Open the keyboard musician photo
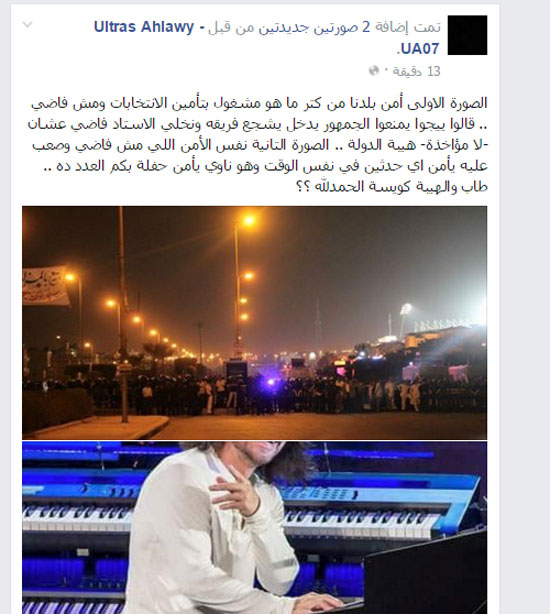Viewport: 550px width, 614px height. point(254,527)
